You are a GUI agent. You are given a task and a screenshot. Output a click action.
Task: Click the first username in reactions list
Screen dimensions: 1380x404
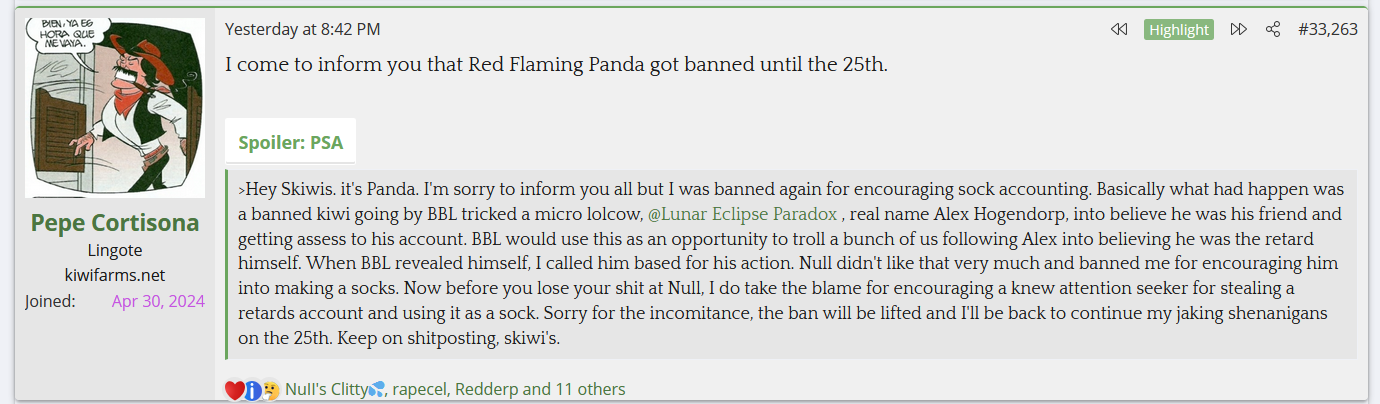click(326, 390)
